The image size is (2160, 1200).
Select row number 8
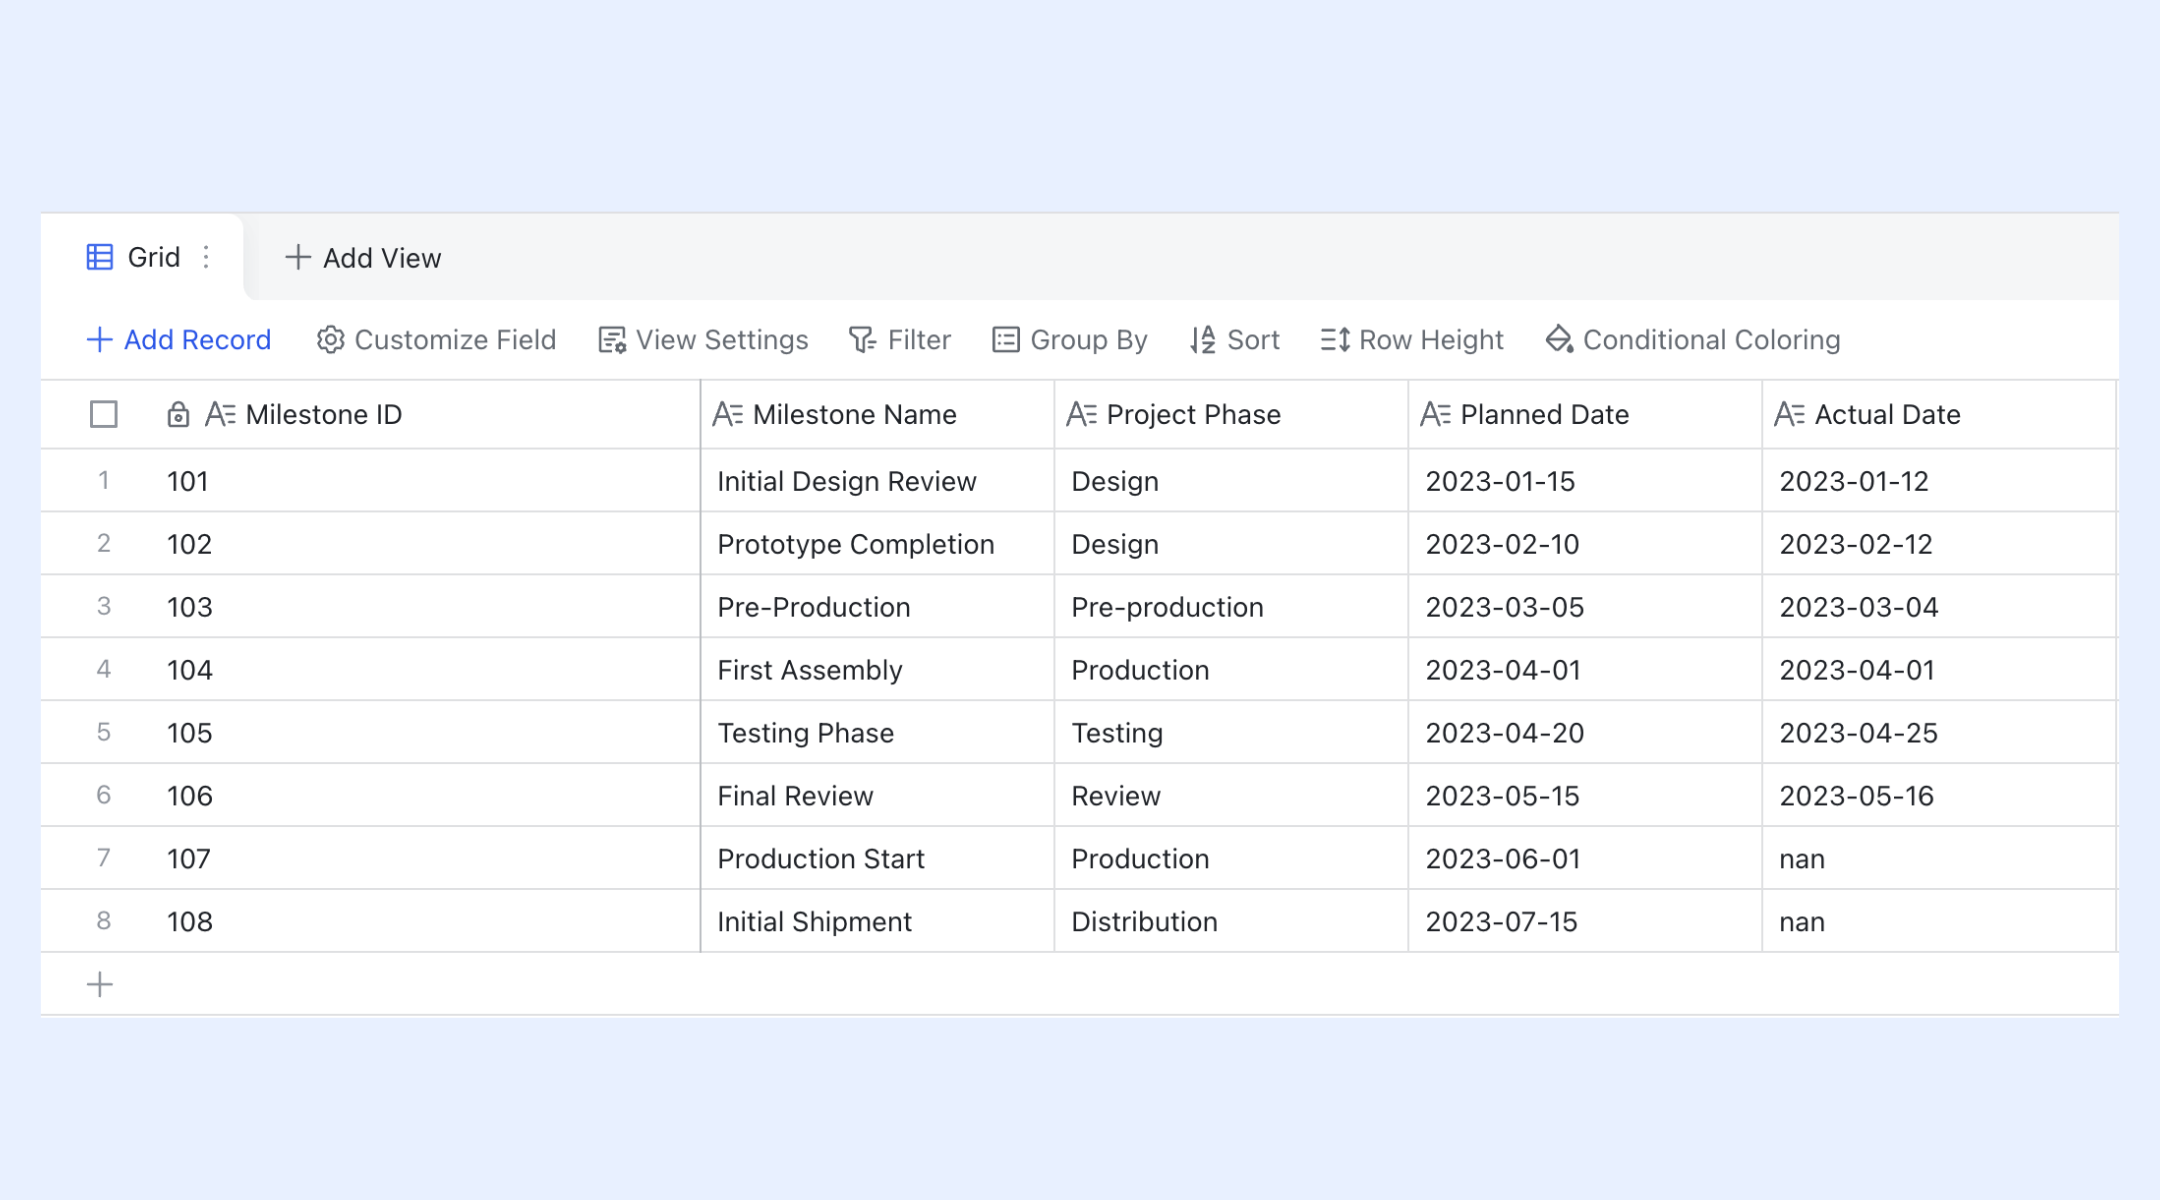point(103,921)
